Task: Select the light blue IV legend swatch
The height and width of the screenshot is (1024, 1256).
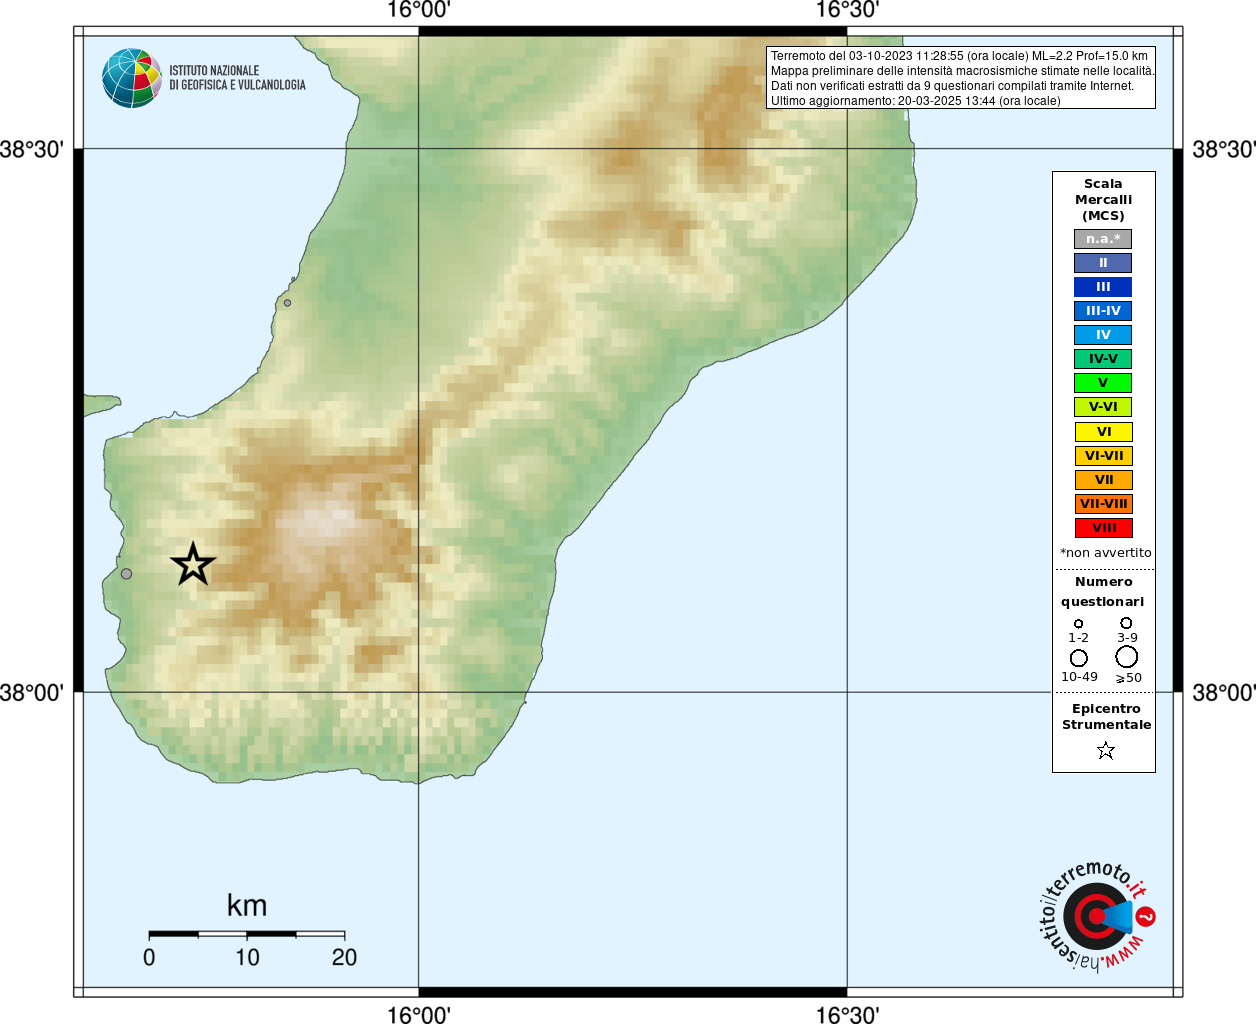Action: (1103, 335)
